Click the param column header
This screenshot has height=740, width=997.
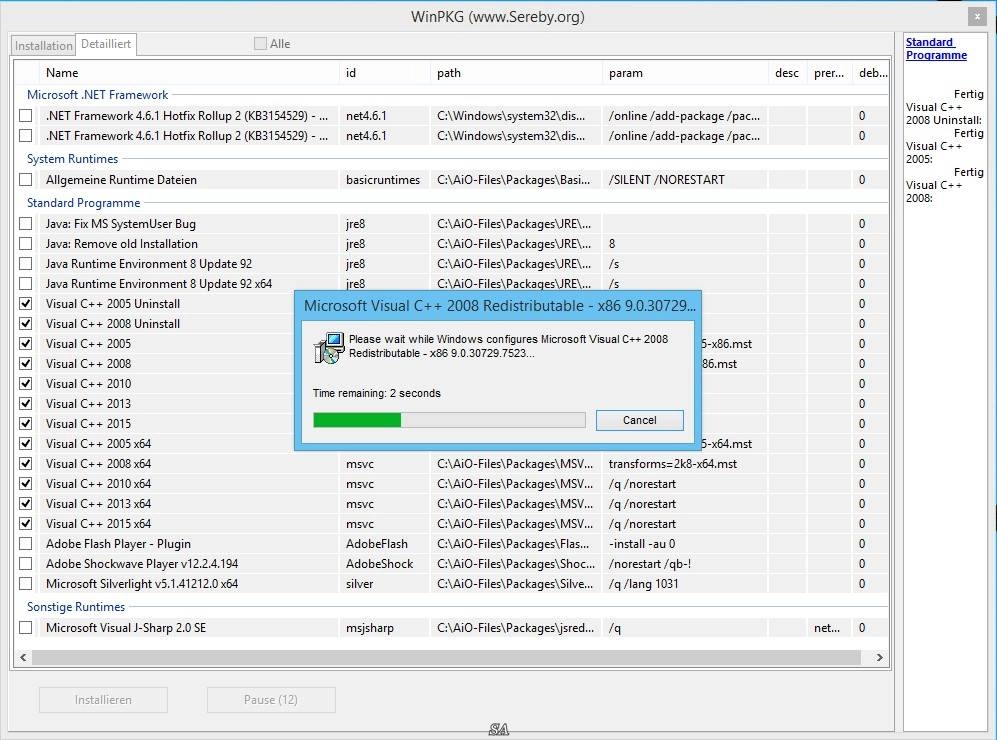(685, 72)
